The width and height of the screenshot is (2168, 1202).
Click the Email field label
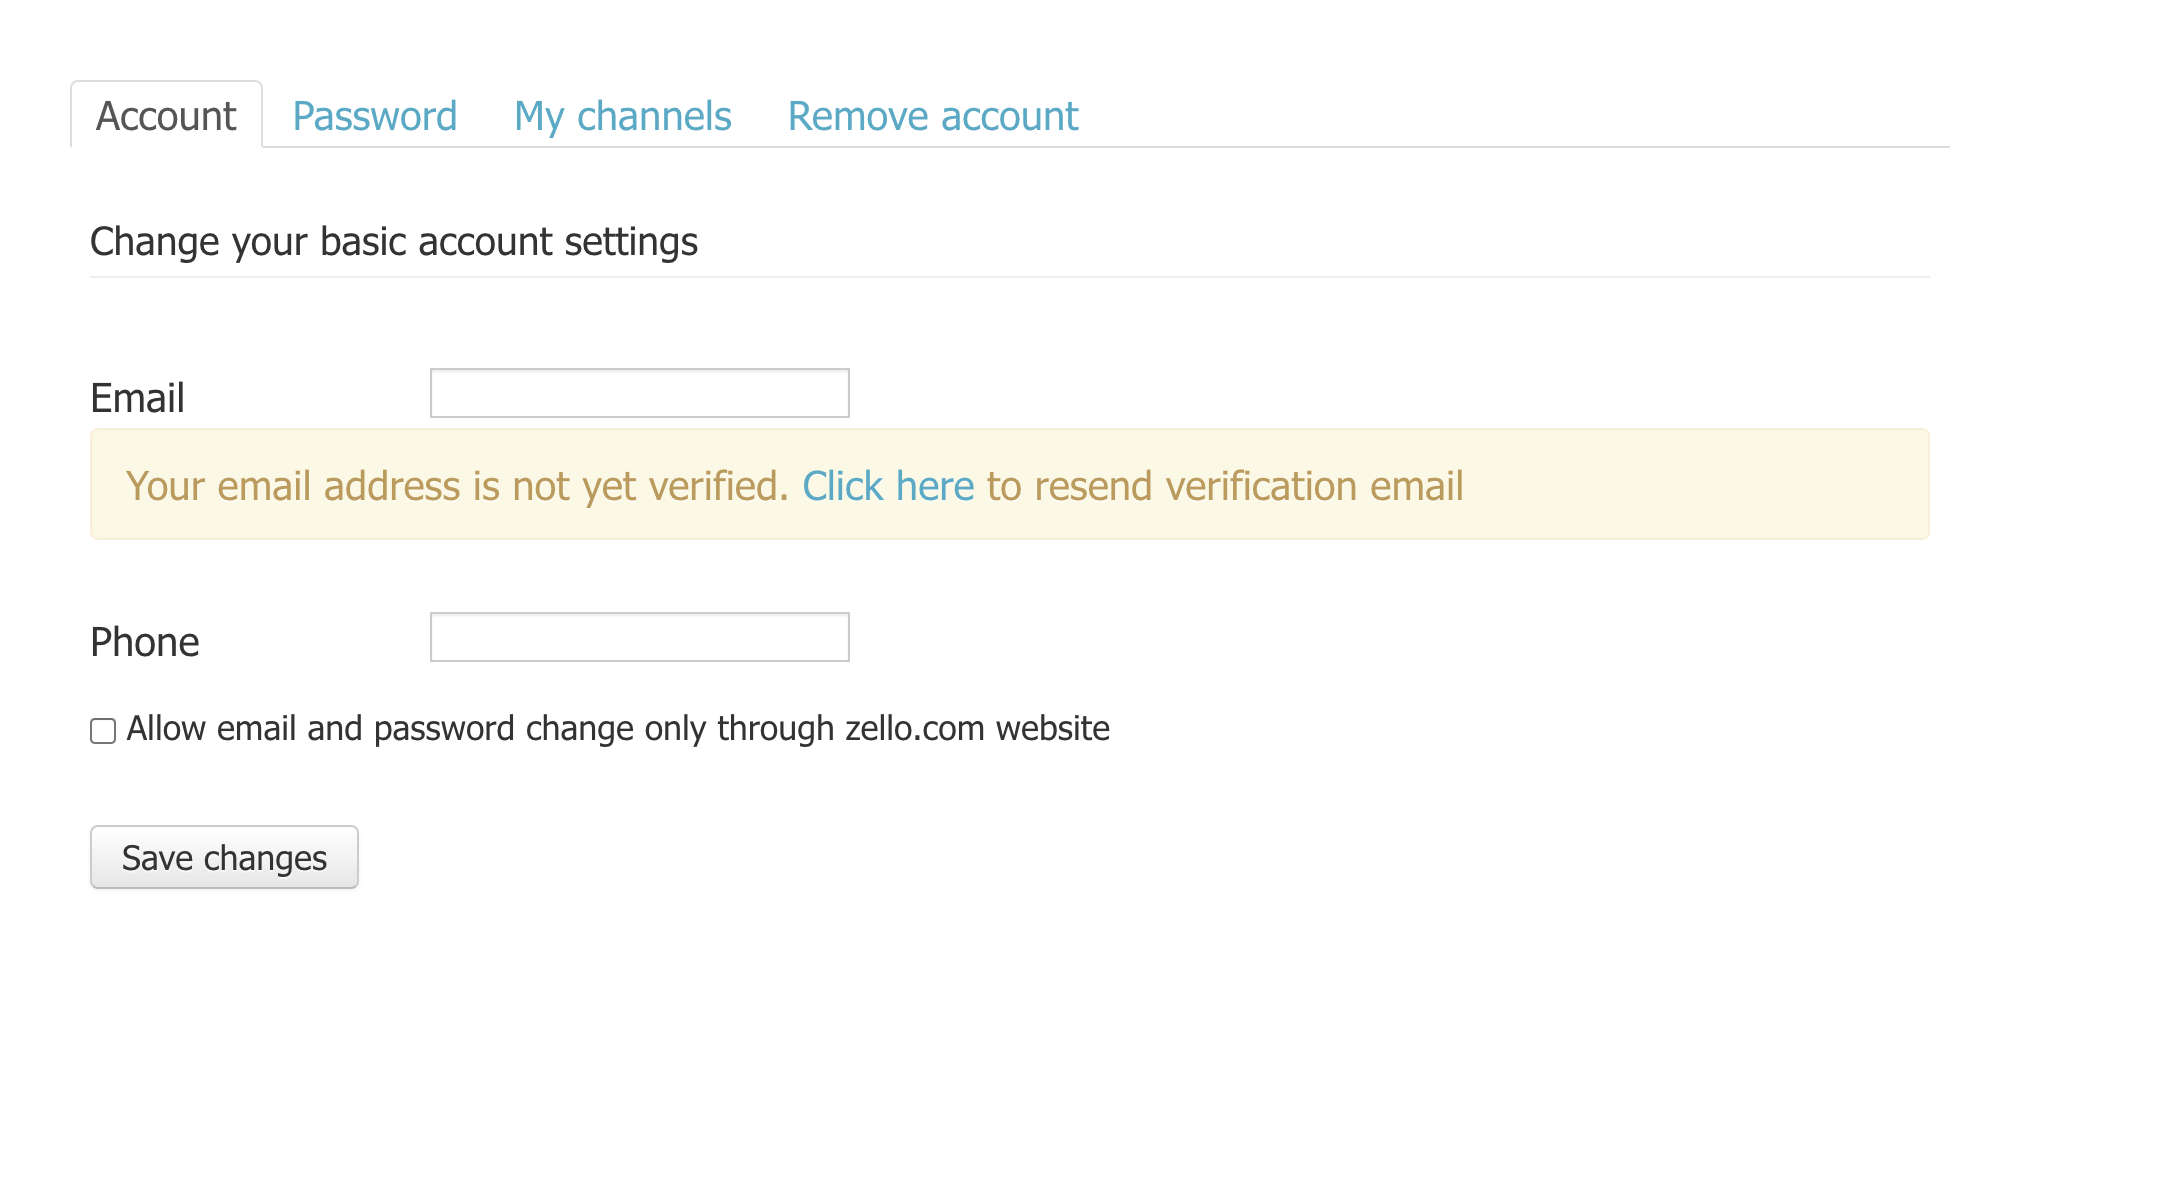coord(137,398)
